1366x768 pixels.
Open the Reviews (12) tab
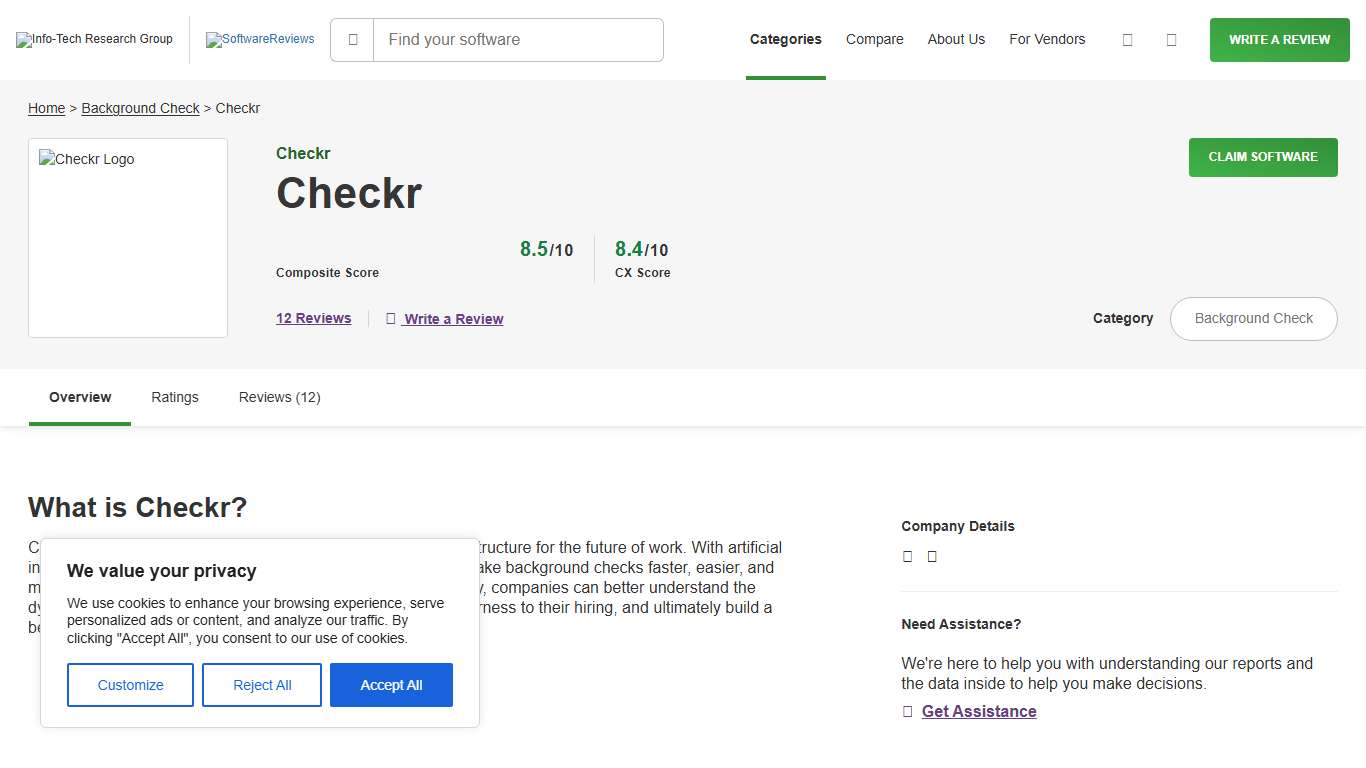[x=279, y=397]
